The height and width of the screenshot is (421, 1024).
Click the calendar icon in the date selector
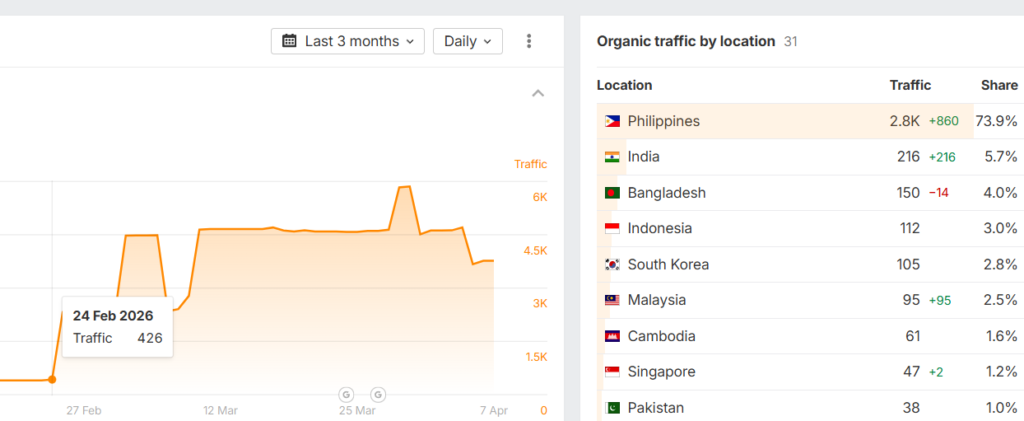click(289, 41)
